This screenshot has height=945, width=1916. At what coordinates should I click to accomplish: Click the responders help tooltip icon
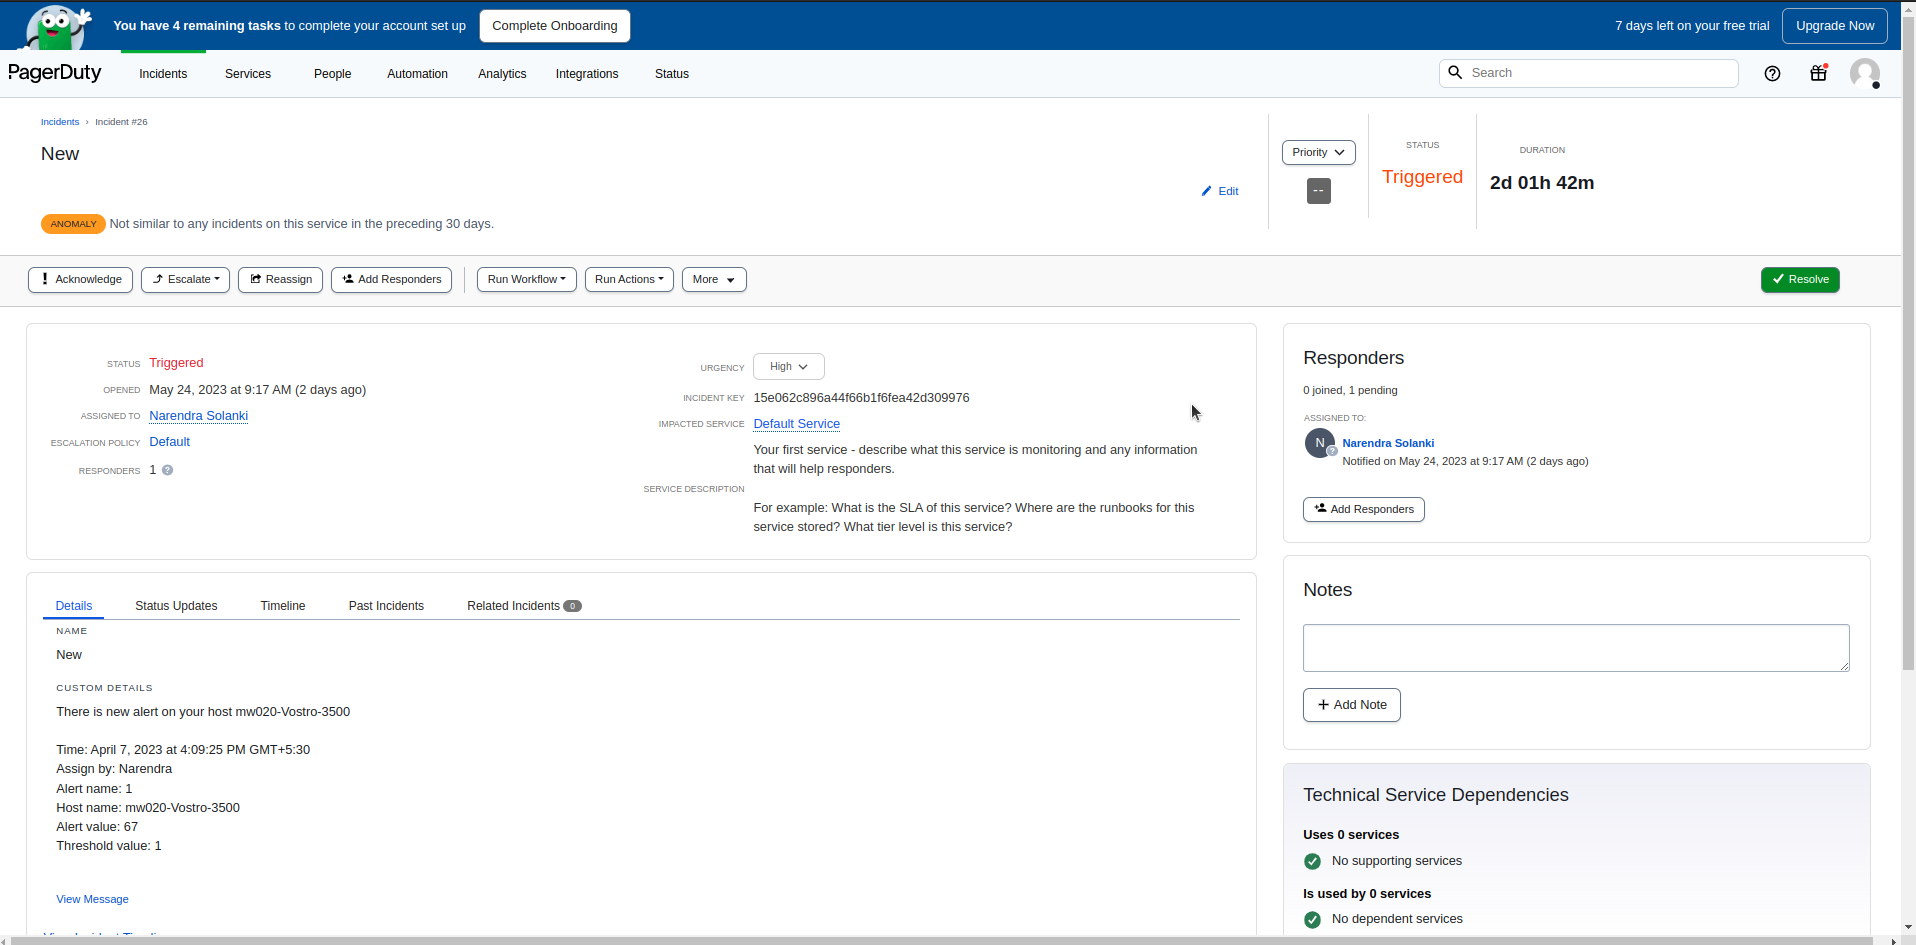coord(168,470)
